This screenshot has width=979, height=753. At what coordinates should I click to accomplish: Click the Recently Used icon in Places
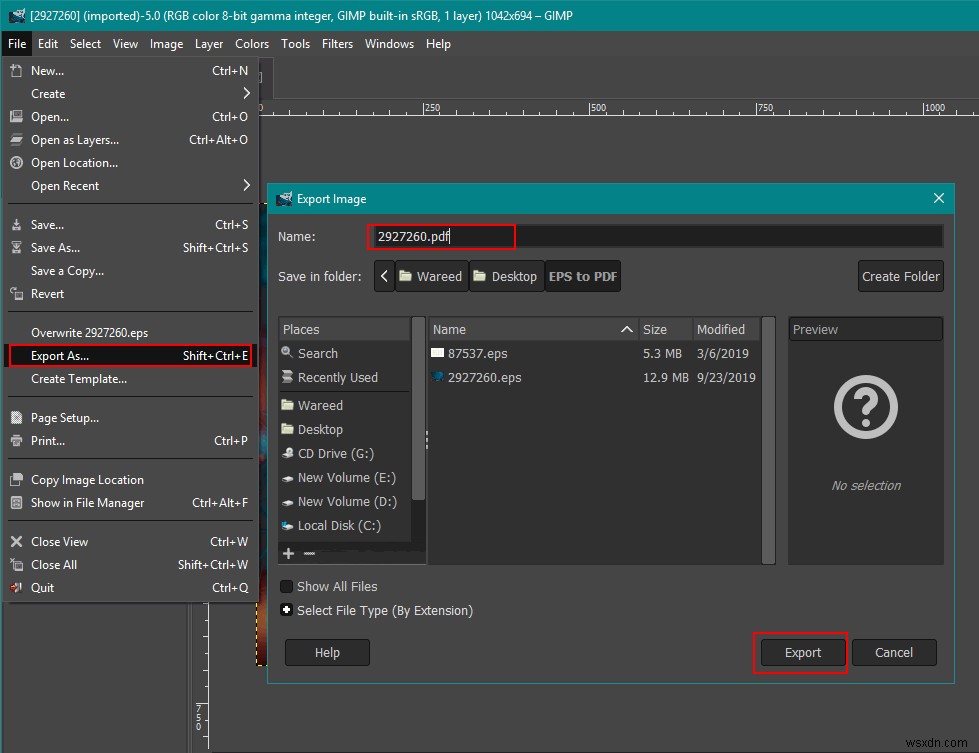[x=288, y=378]
